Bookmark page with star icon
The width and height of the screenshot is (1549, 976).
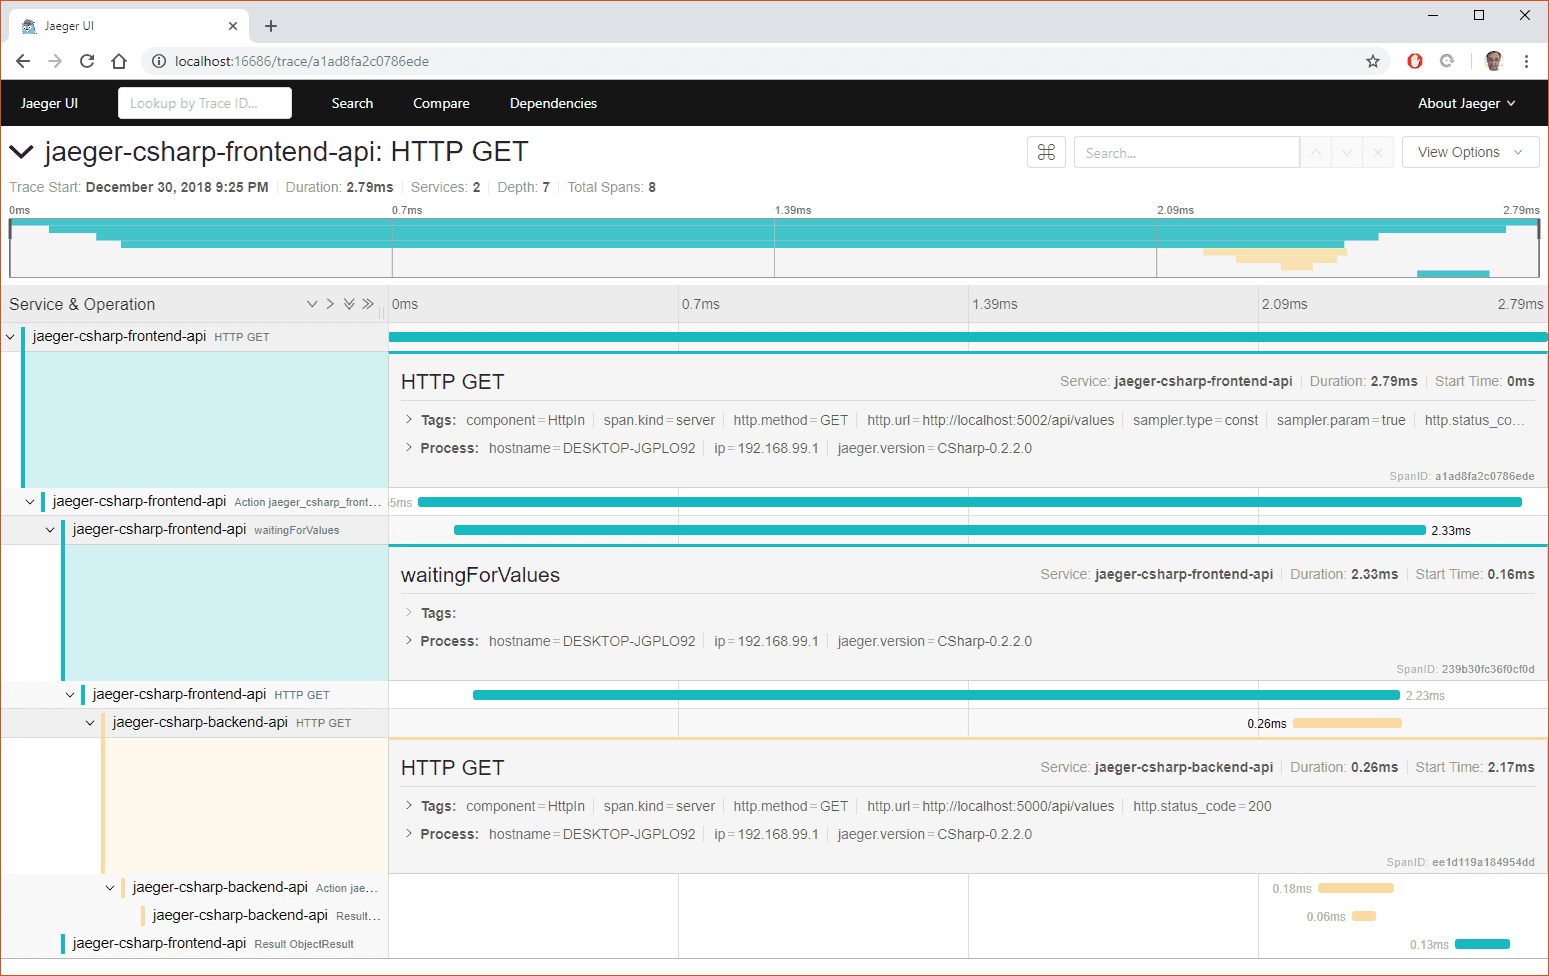pos(1373,61)
